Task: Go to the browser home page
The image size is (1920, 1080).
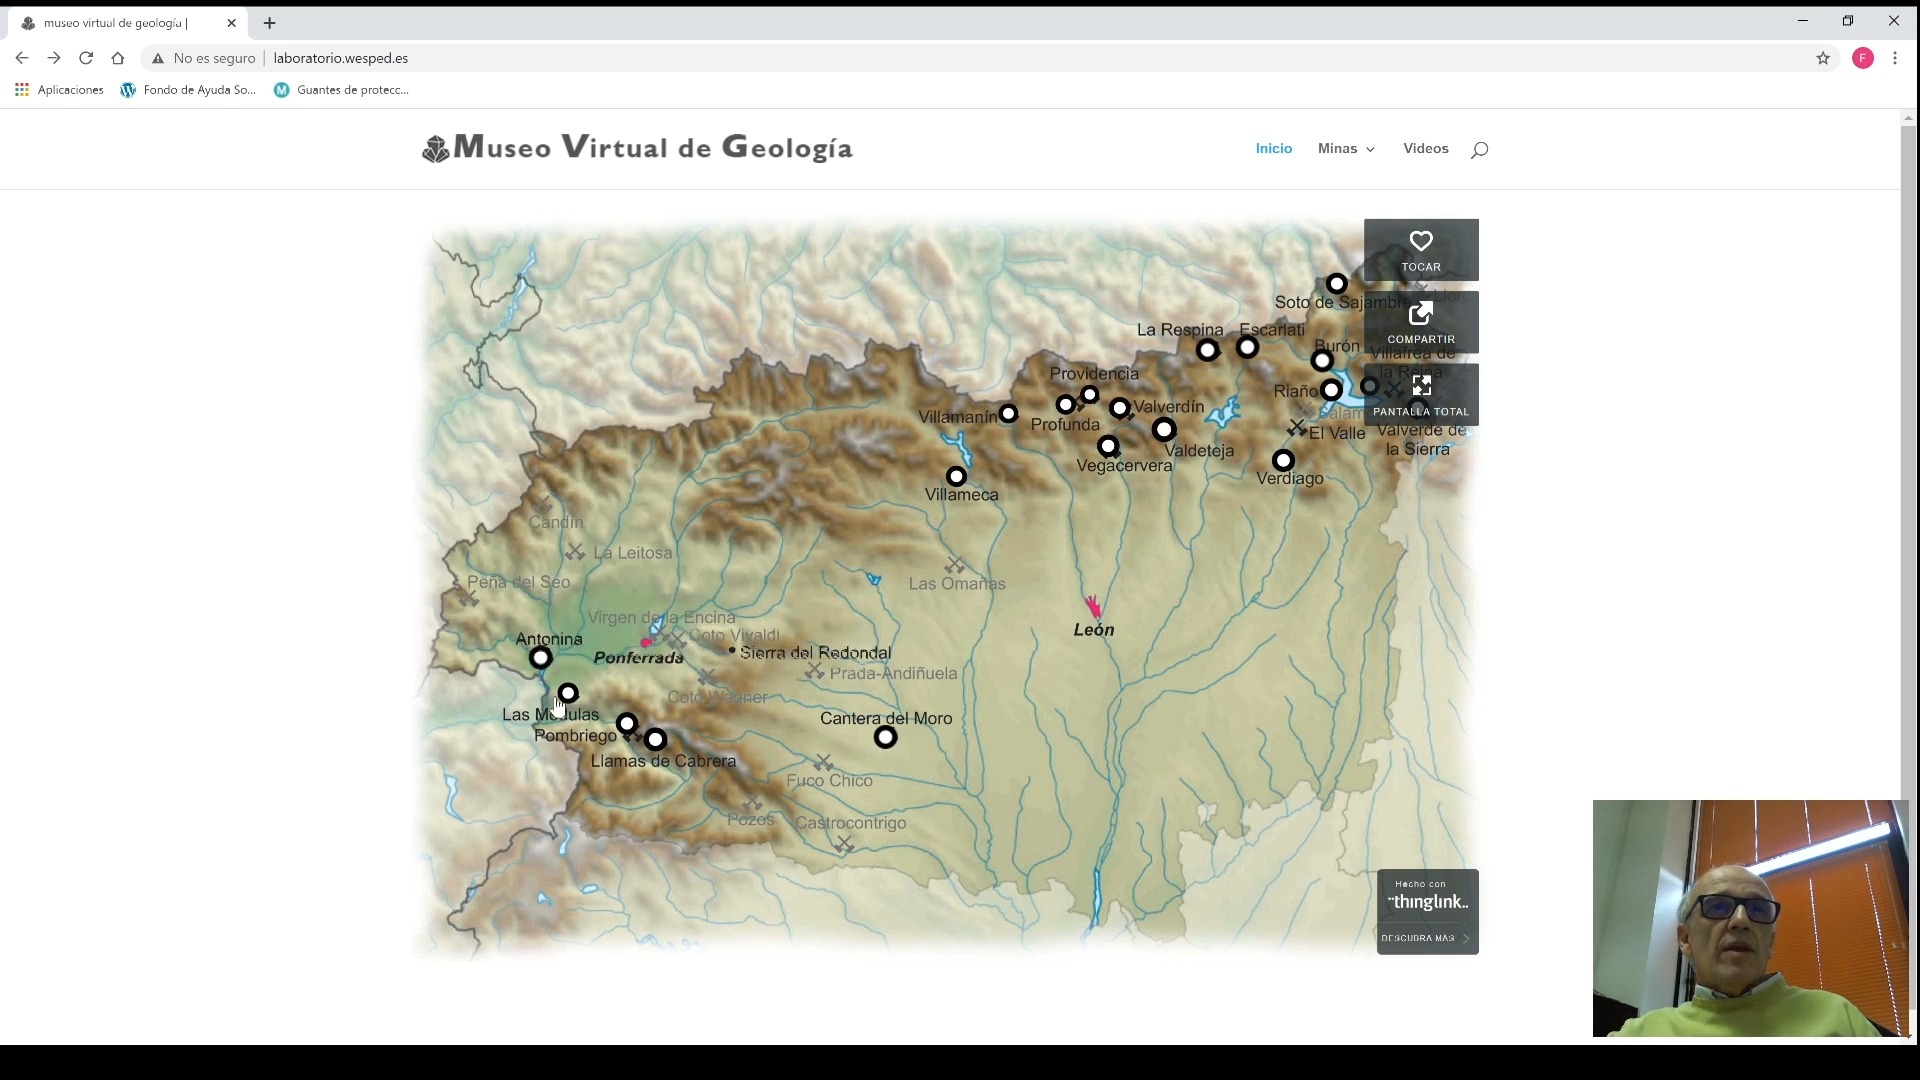Action: pos(118,58)
